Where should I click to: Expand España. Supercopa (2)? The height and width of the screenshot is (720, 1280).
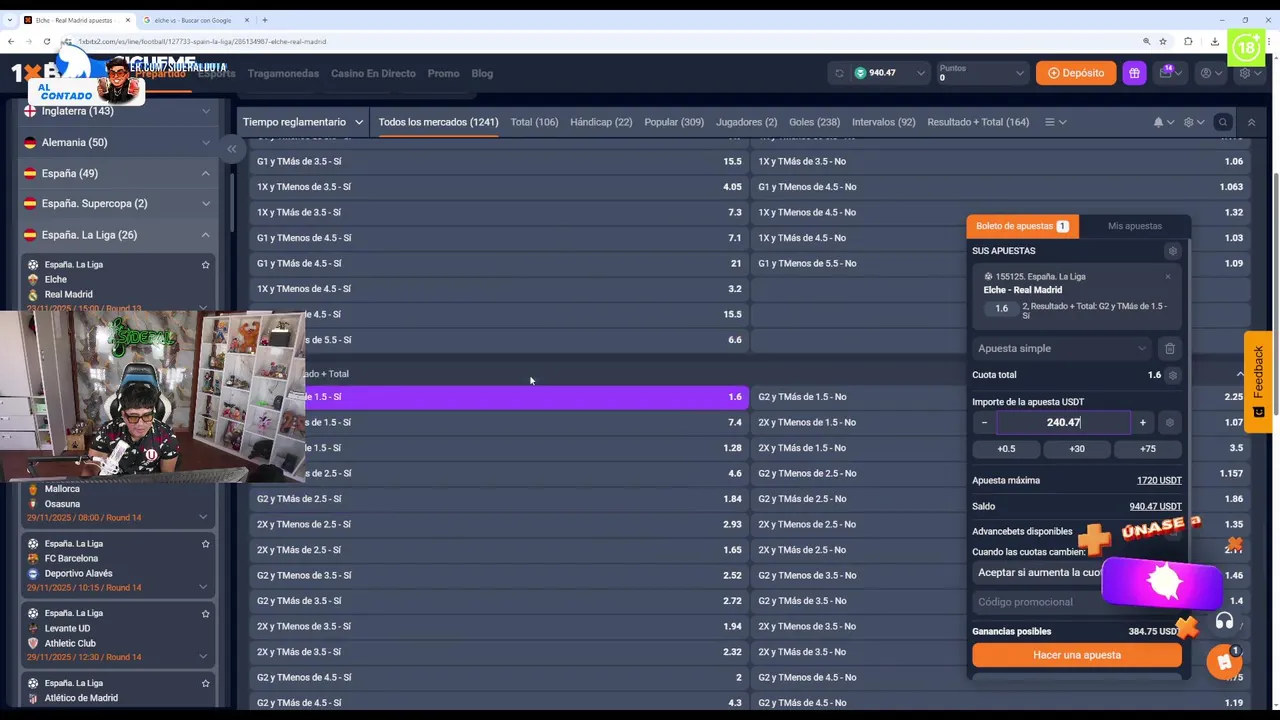117,203
